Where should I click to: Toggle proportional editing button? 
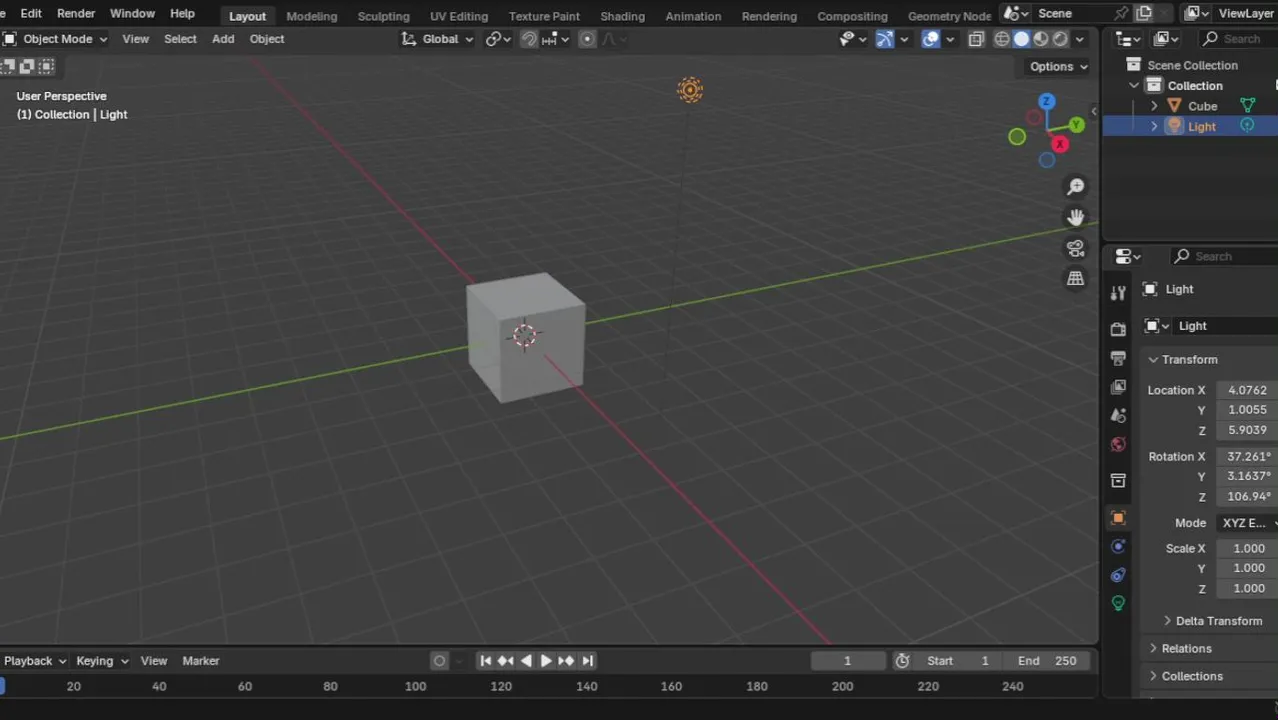click(587, 39)
